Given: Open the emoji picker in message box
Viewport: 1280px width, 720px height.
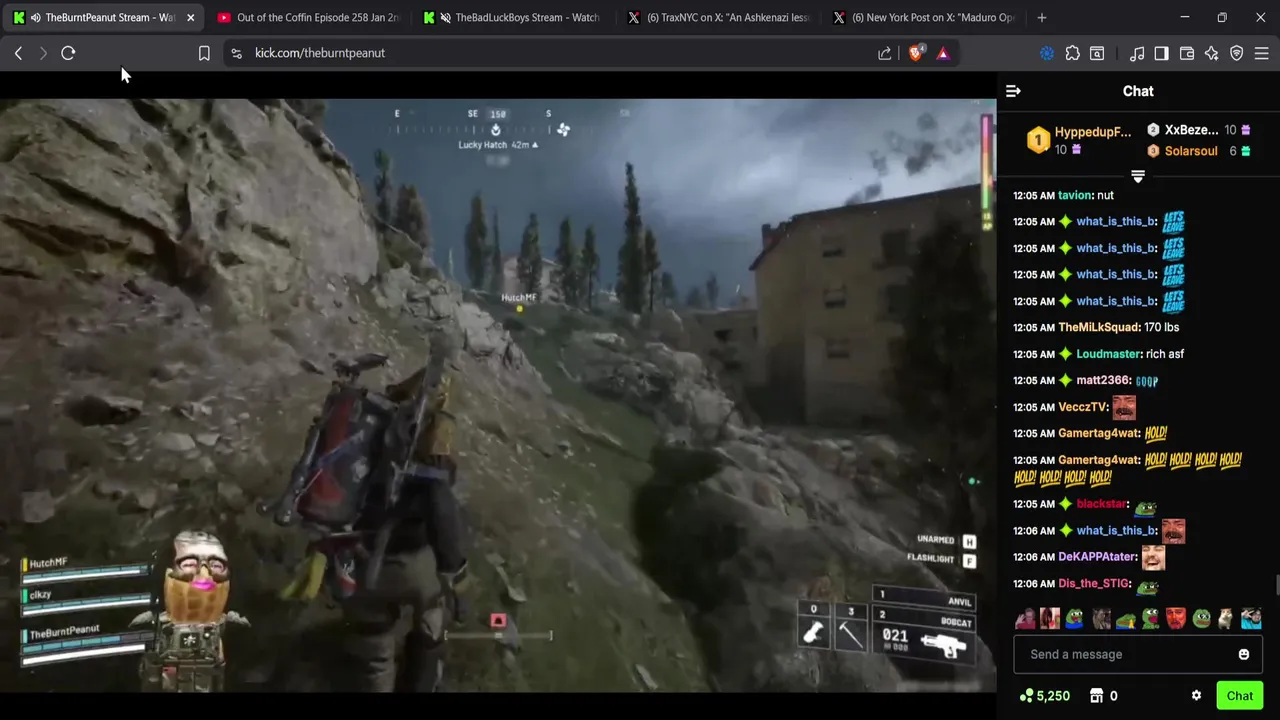Looking at the screenshot, I should 1243,654.
